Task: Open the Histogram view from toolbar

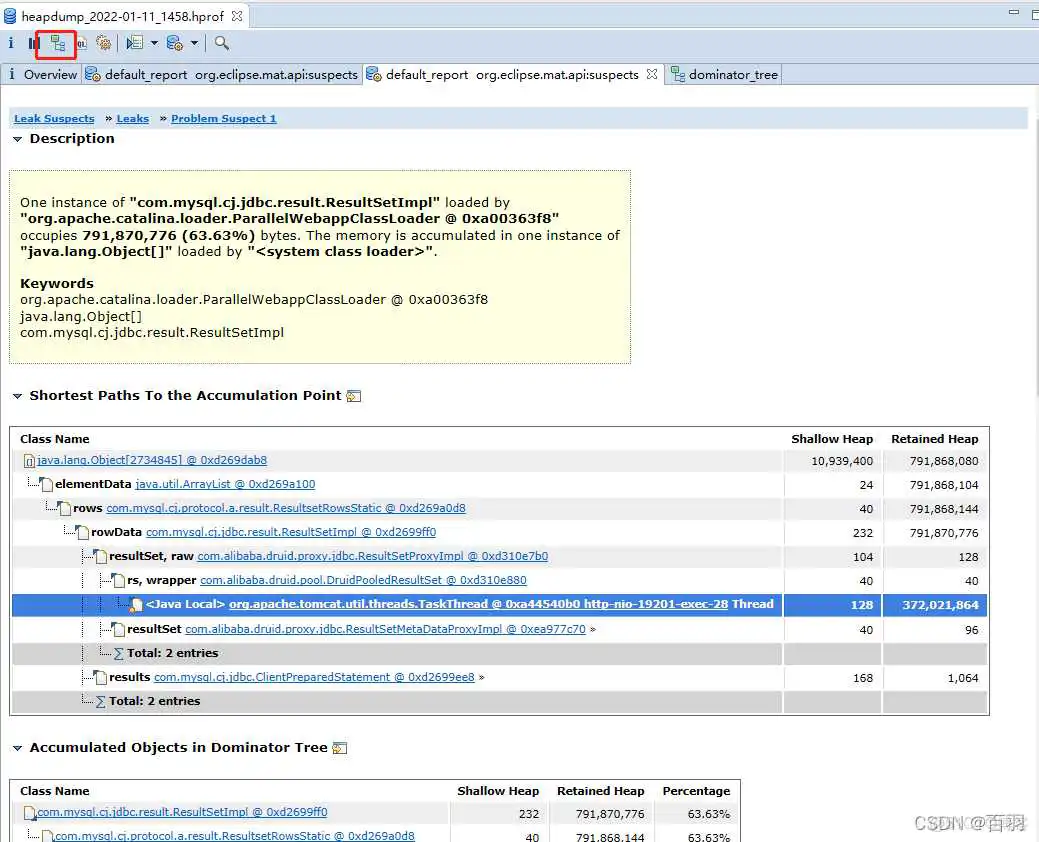Action: pos(34,43)
